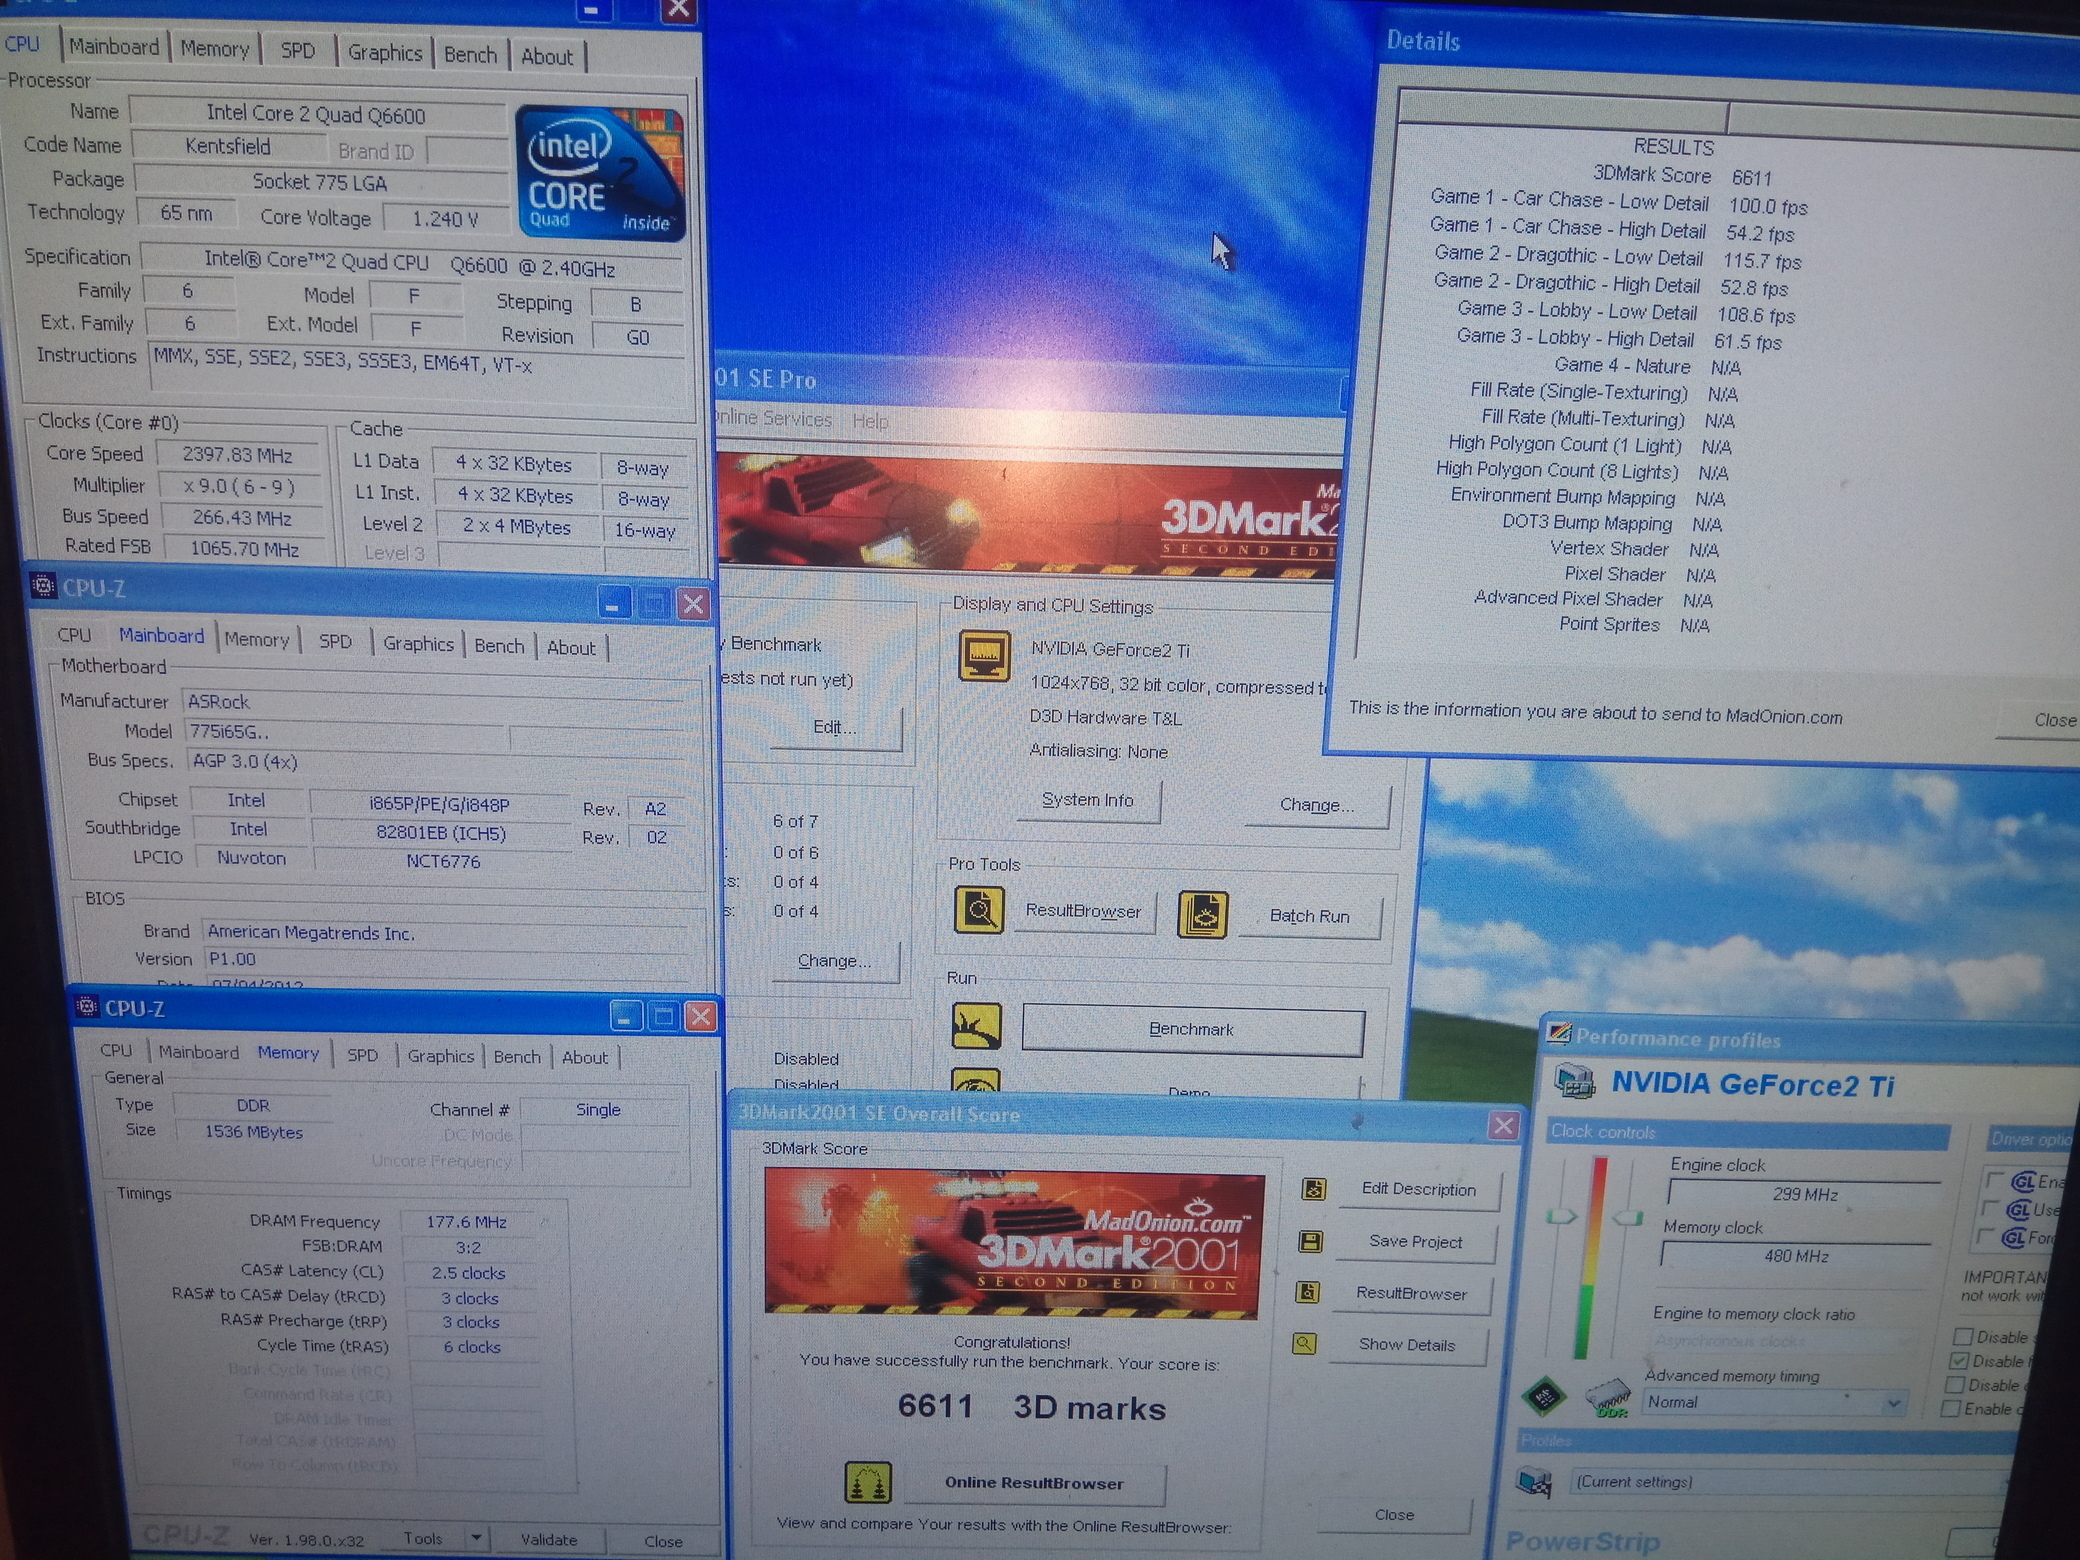Click the '177.6 MHz' DRAM Frequency value

[x=466, y=1222]
